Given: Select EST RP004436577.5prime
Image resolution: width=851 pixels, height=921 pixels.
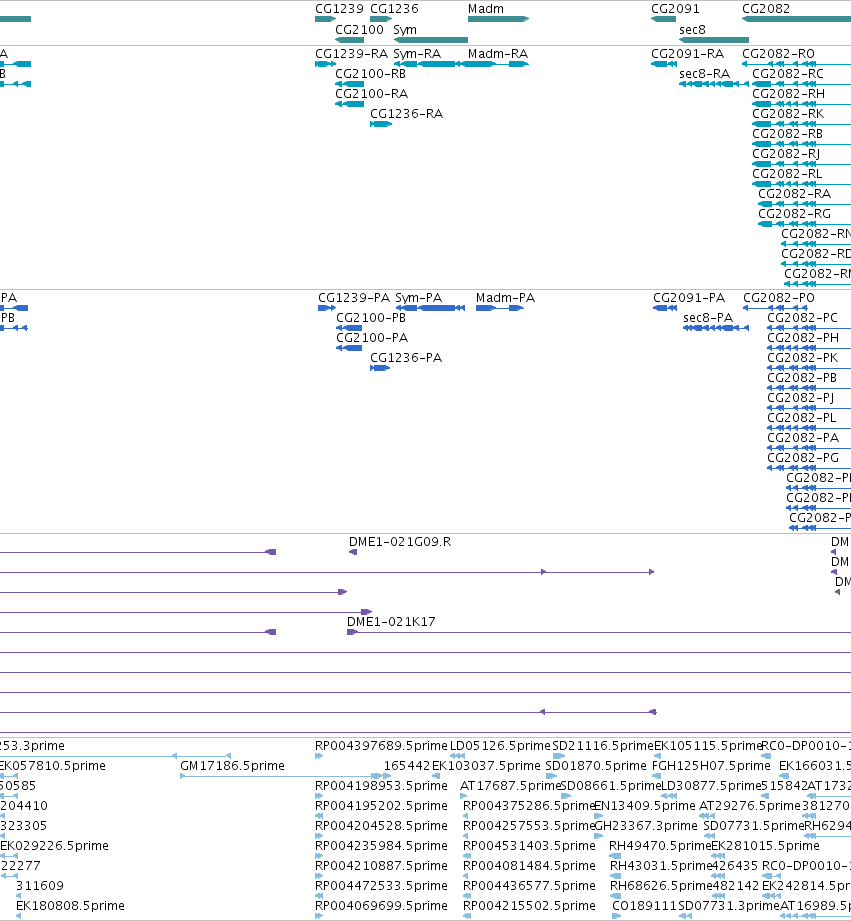Looking at the screenshot, I should coord(466,896).
